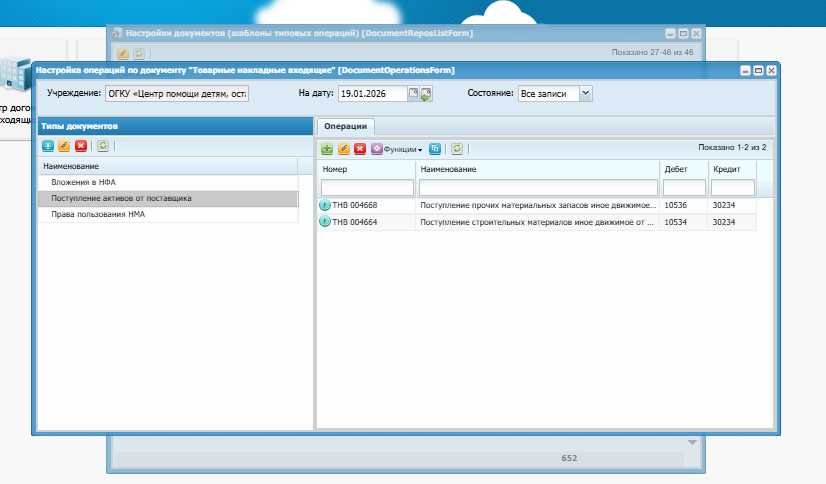Click the orange edit icon in Типы документов toolbar
Image resolution: width=826 pixels, height=484 pixels.
coord(64,146)
